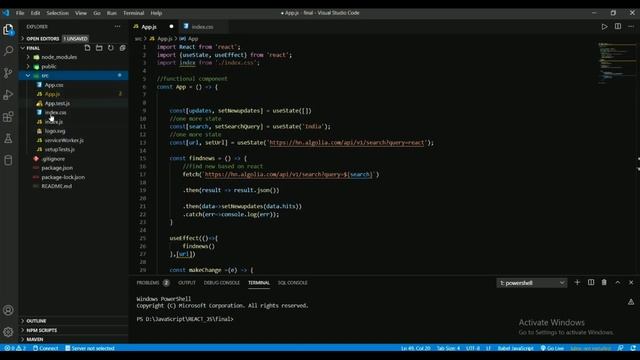The width and height of the screenshot is (640, 360).
Task: Open the Terminal menu
Action: [x=134, y=13]
